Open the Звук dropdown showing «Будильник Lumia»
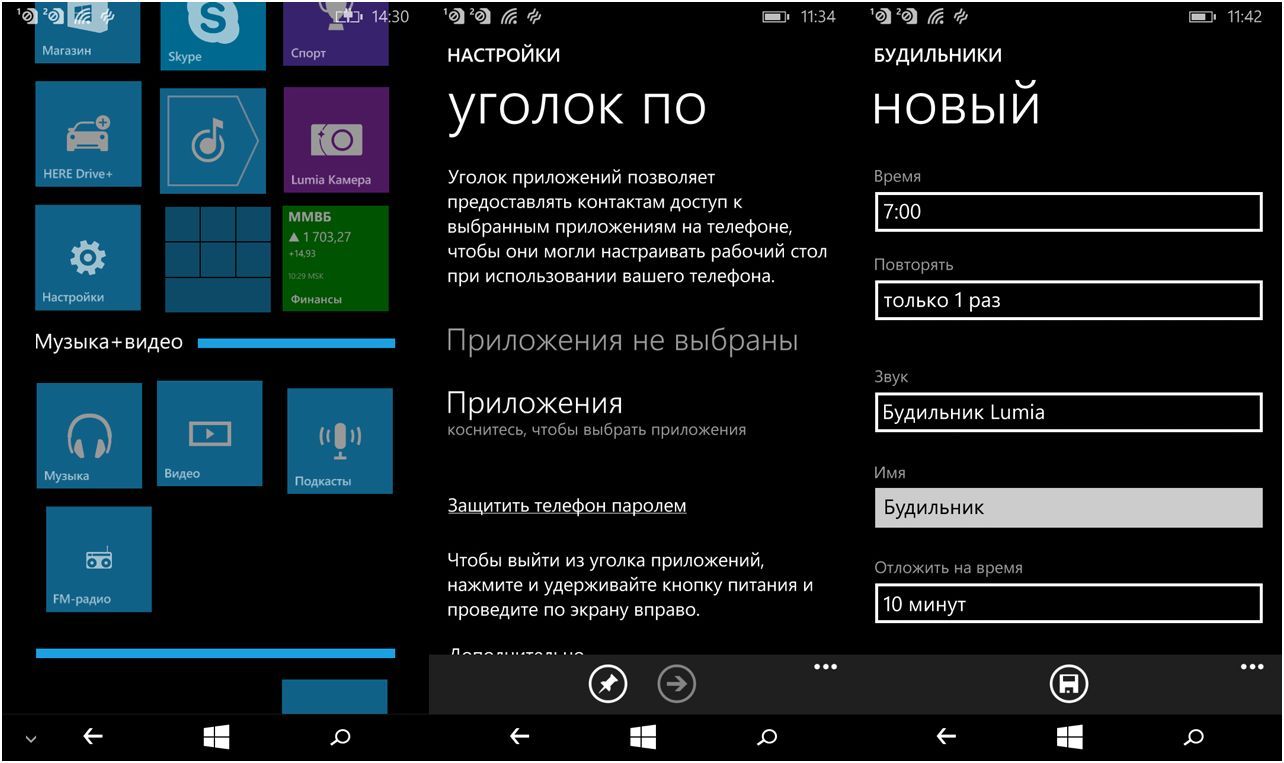Image resolution: width=1284 pixels, height=763 pixels. point(1067,412)
